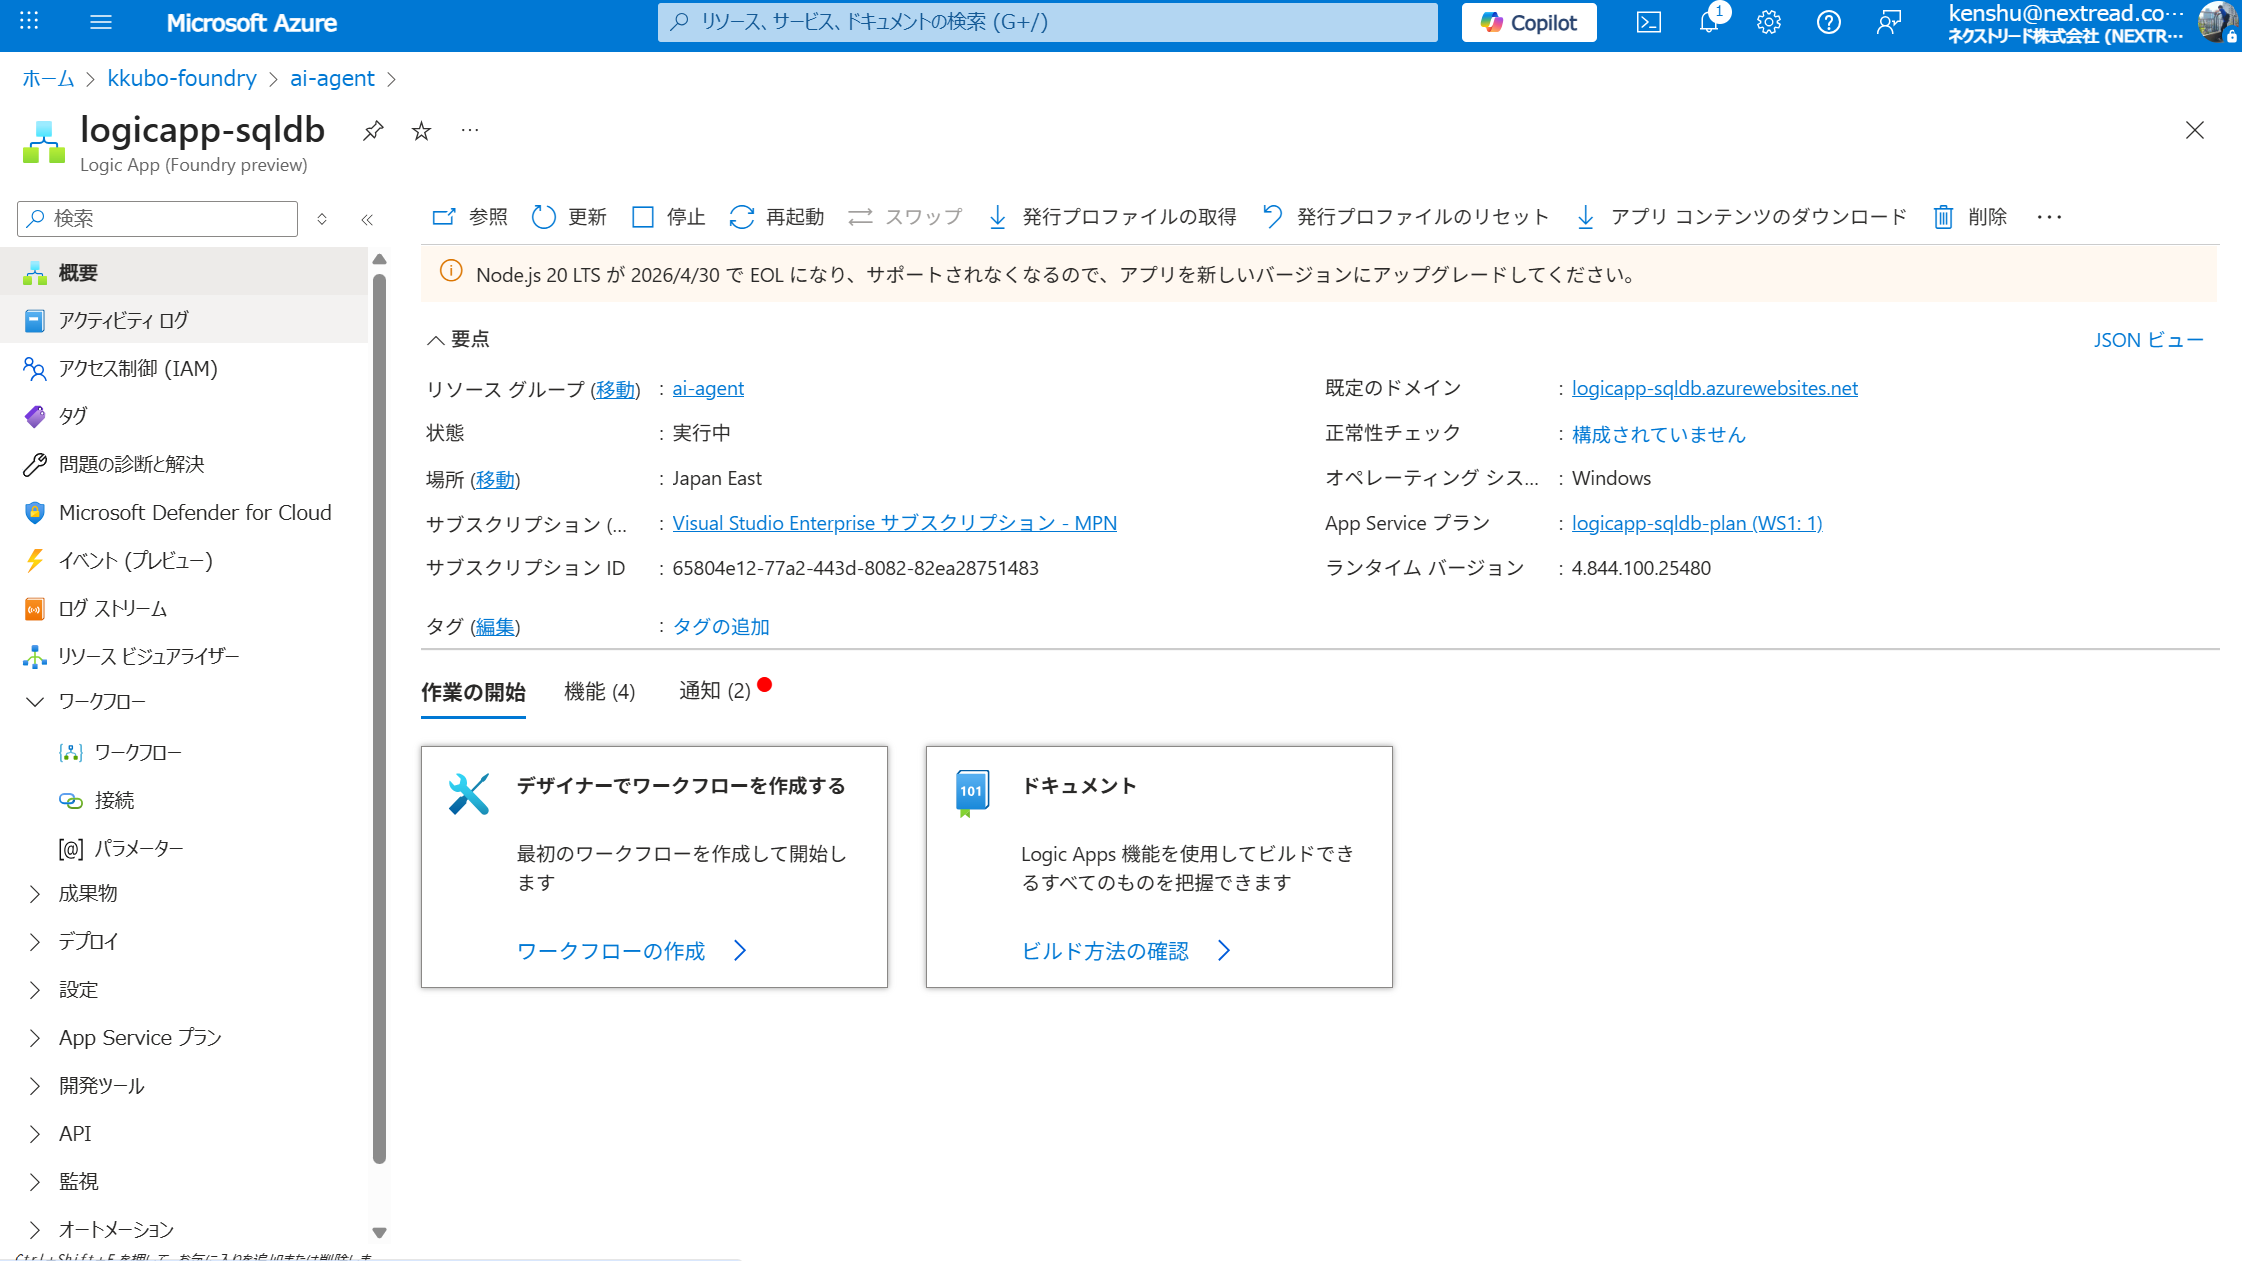The height and width of the screenshot is (1261, 2242).
Task: Switch to the 機能 (4) tab
Action: click(x=599, y=692)
